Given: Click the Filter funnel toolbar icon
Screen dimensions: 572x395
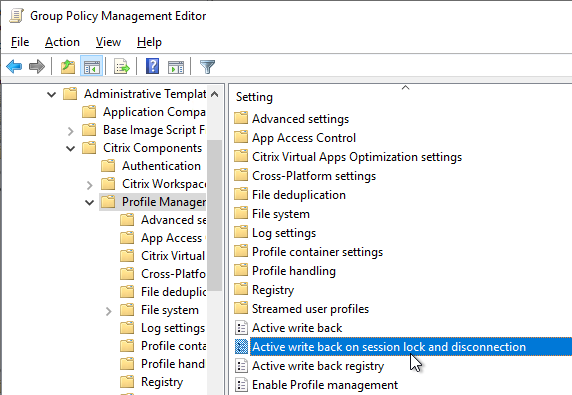Looking at the screenshot, I should click(207, 67).
